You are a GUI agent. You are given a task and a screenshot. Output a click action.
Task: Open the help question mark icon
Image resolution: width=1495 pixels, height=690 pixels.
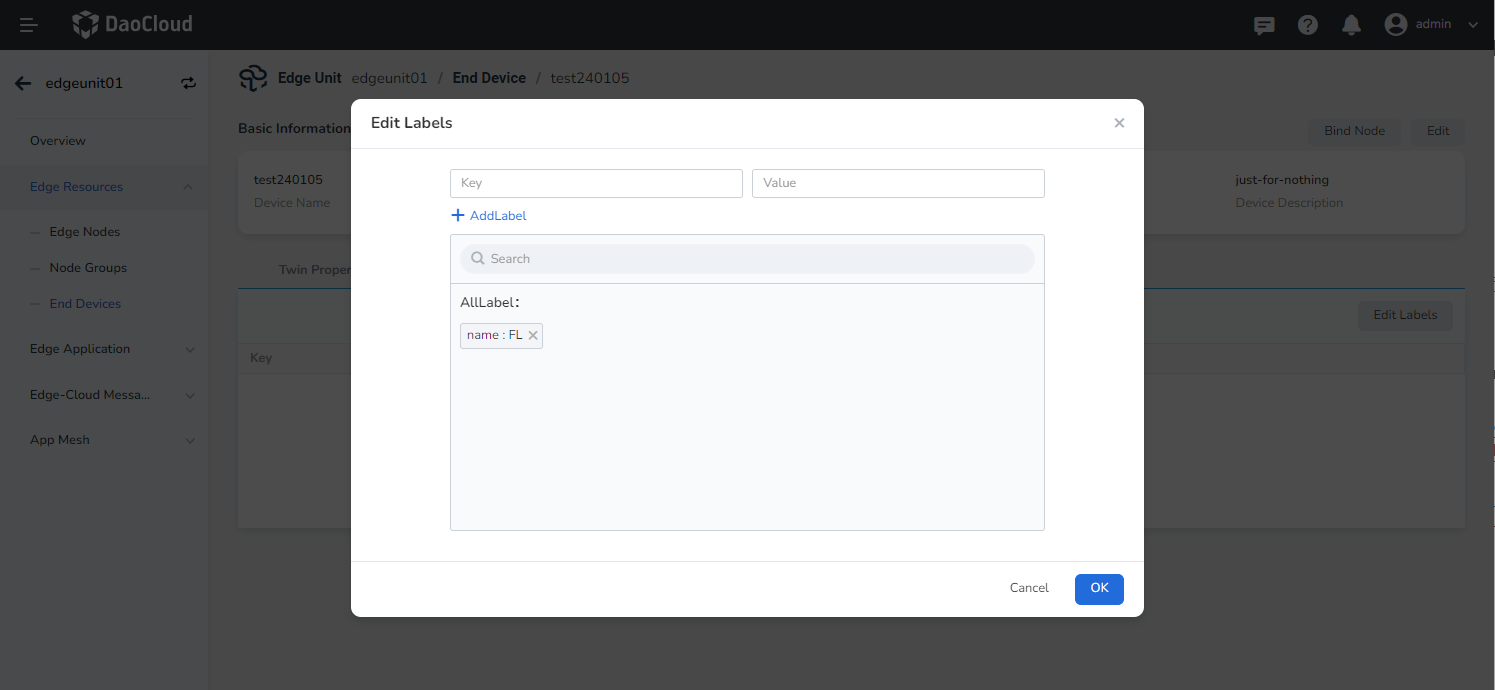[x=1308, y=25]
